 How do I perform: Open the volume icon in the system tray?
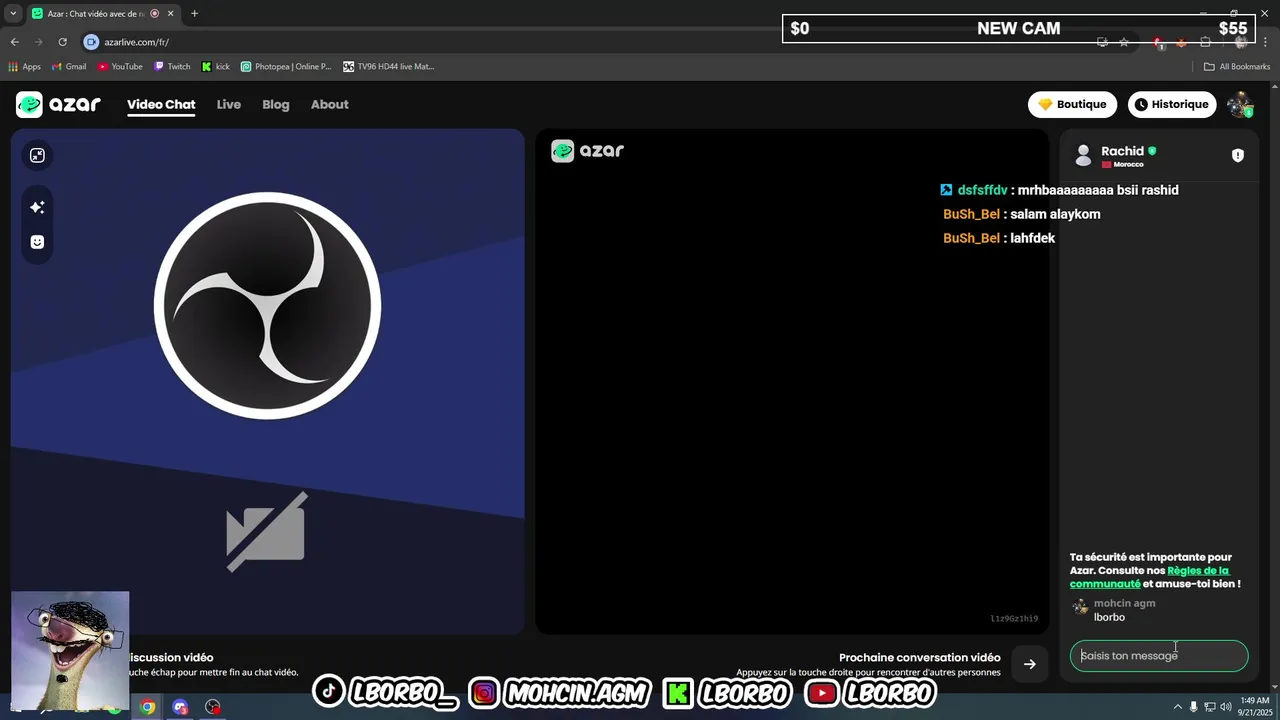1225,707
